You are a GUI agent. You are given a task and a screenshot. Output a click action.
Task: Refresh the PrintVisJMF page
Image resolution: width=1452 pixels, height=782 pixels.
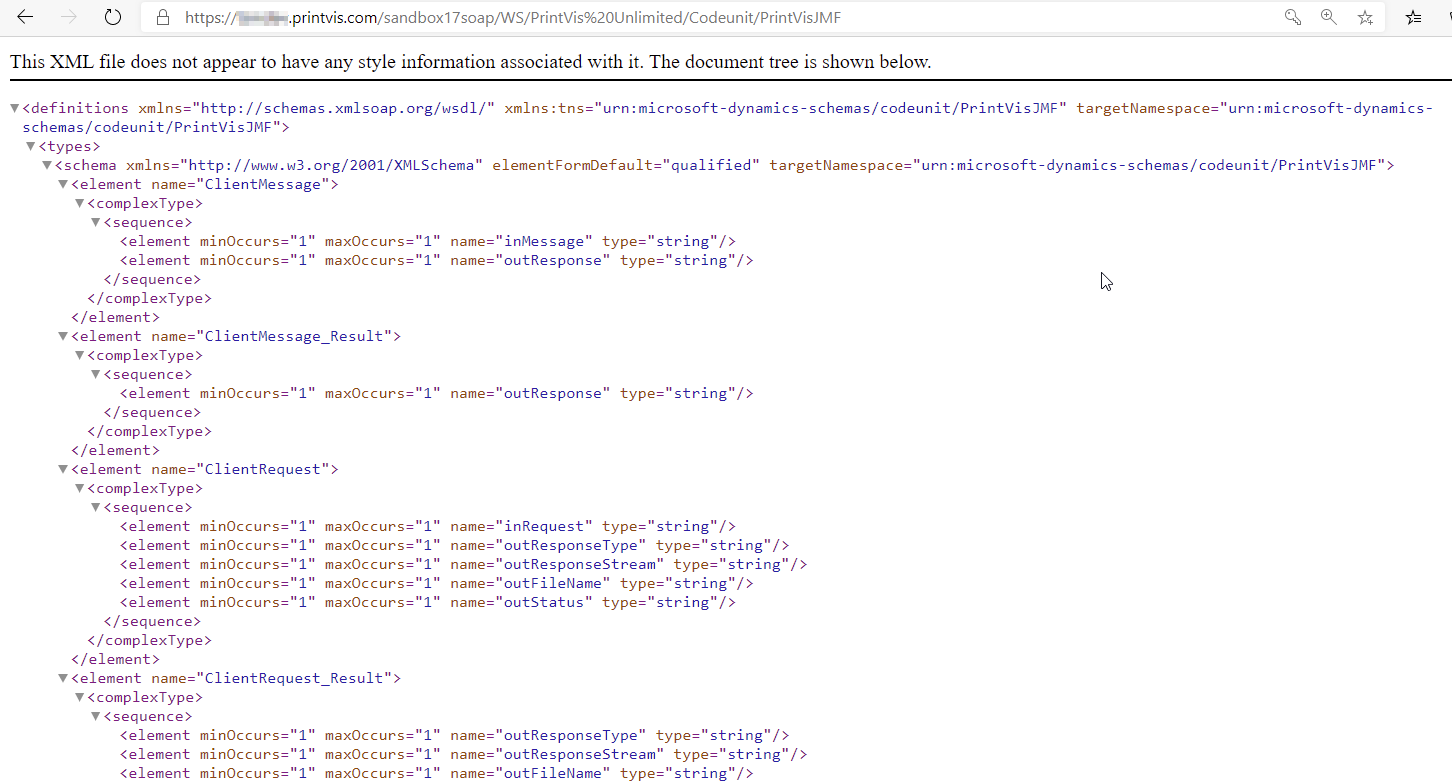click(113, 17)
